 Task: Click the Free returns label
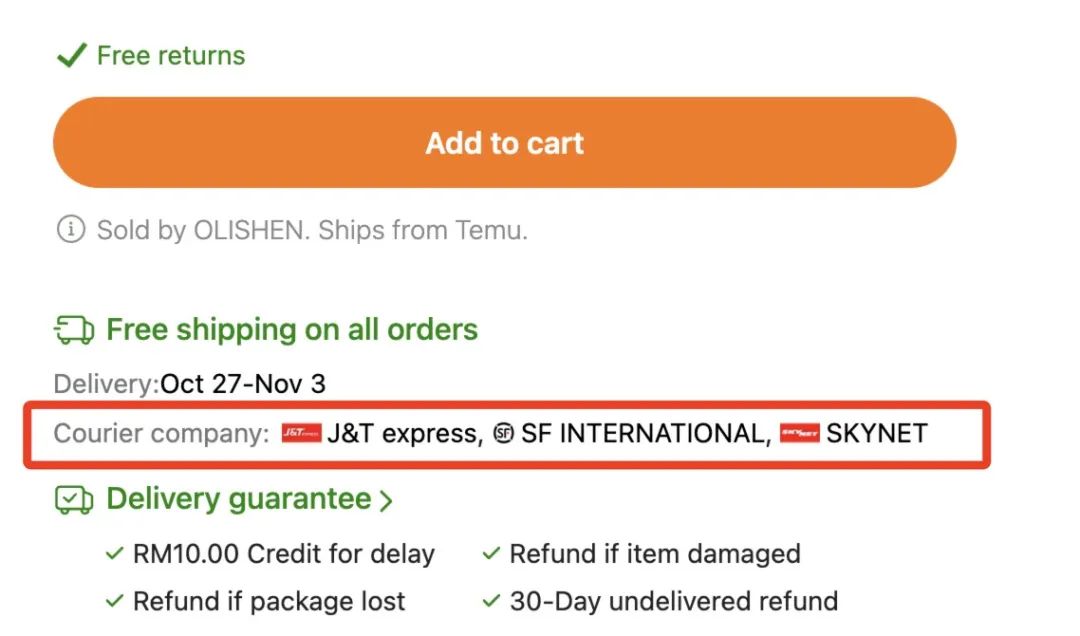tap(171, 55)
